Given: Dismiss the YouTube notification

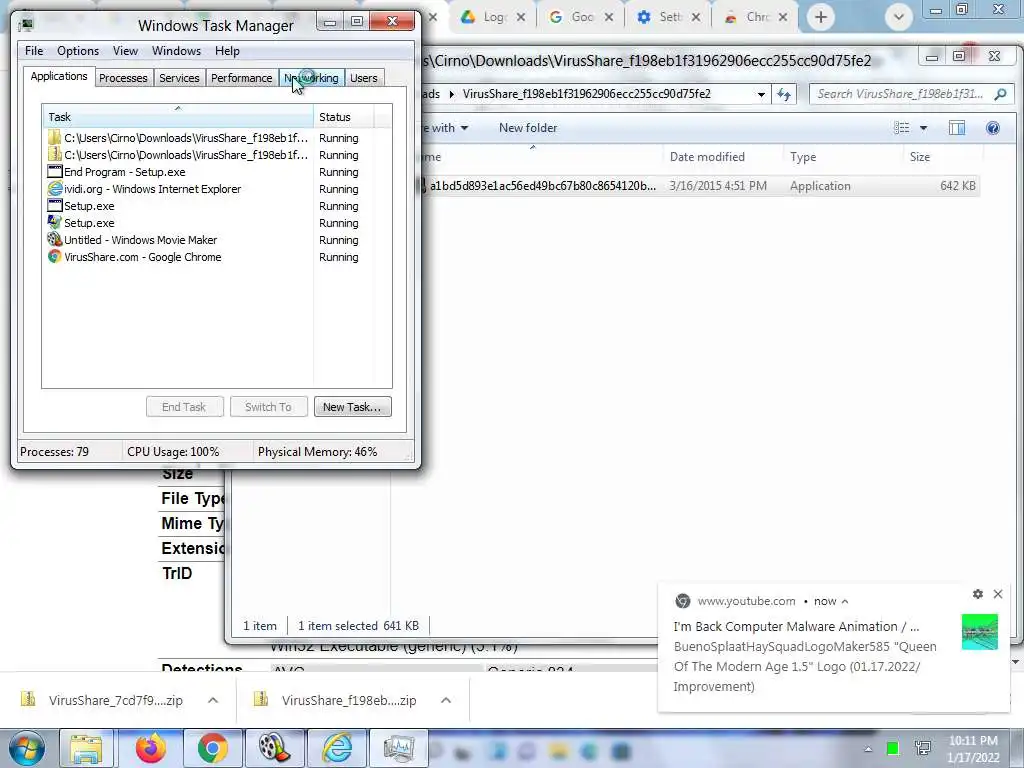Looking at the screenshot, I should [x=998, y=594].
